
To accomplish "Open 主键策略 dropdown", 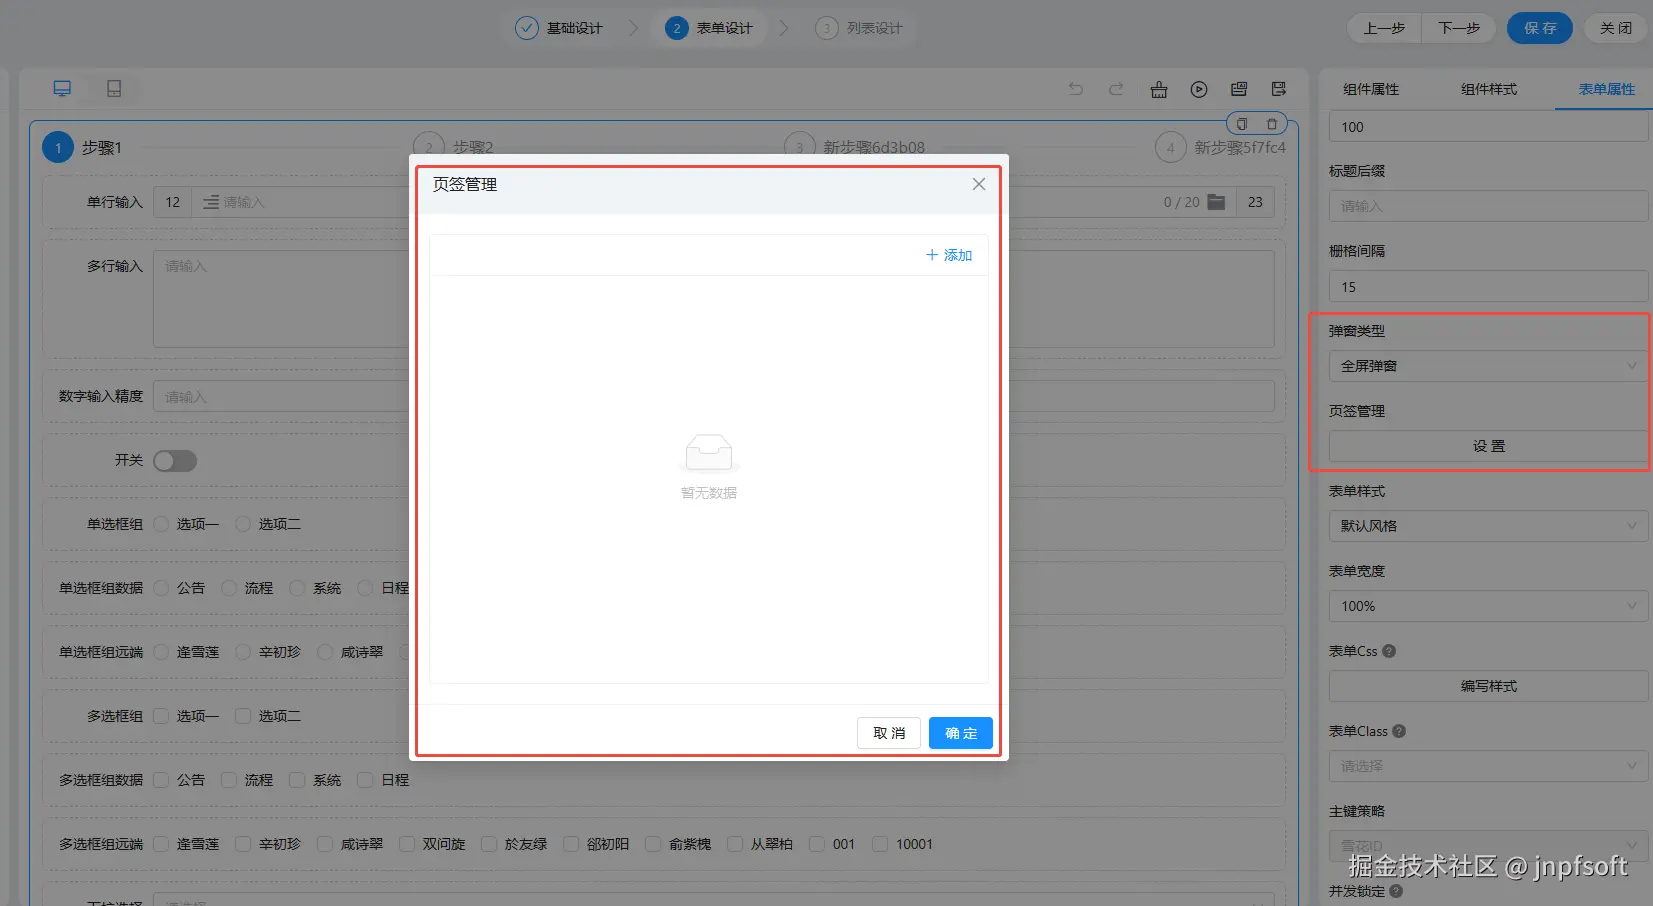I will point(1488,846).
